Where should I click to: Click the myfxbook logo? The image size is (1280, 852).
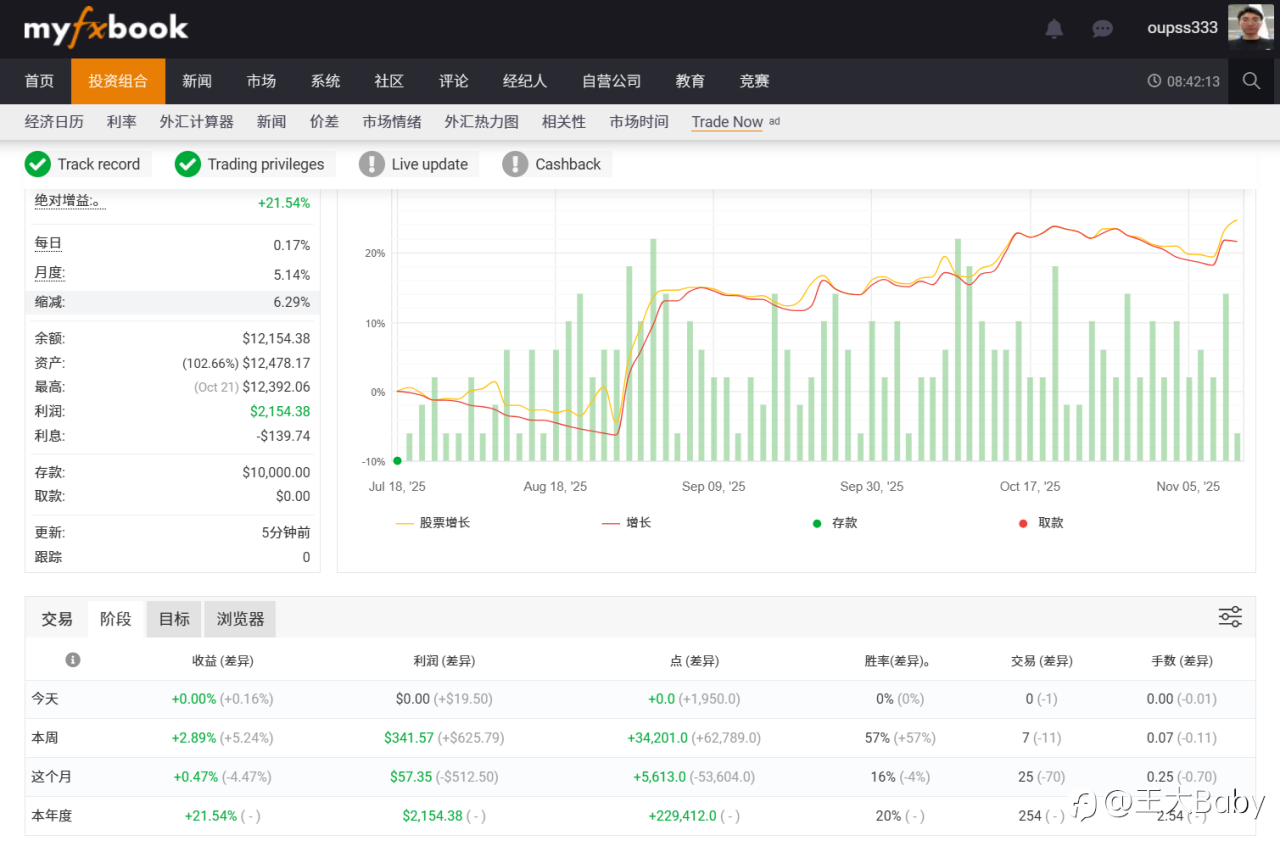point(106,28)
